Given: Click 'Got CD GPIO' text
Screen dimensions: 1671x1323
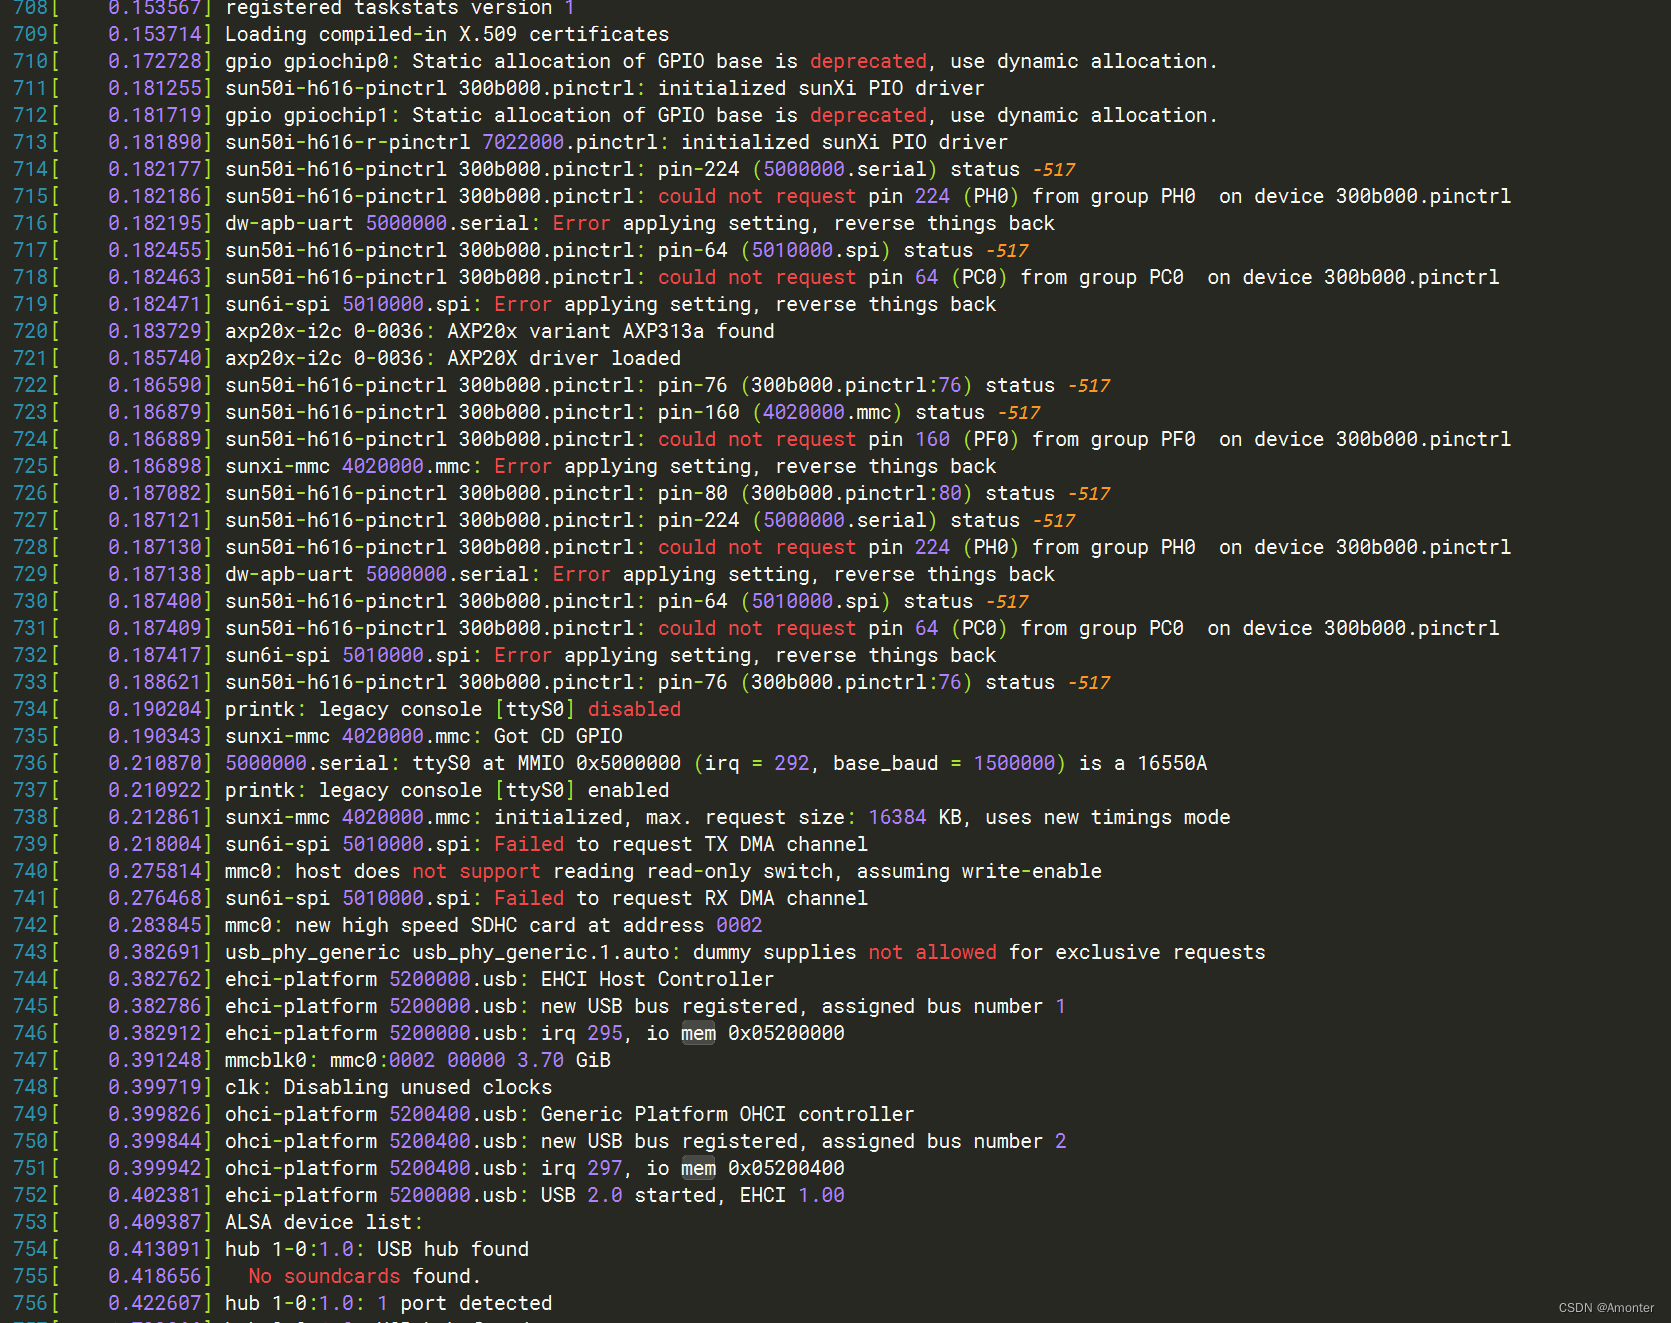Looking at the screenshot, I should (558, 736).
